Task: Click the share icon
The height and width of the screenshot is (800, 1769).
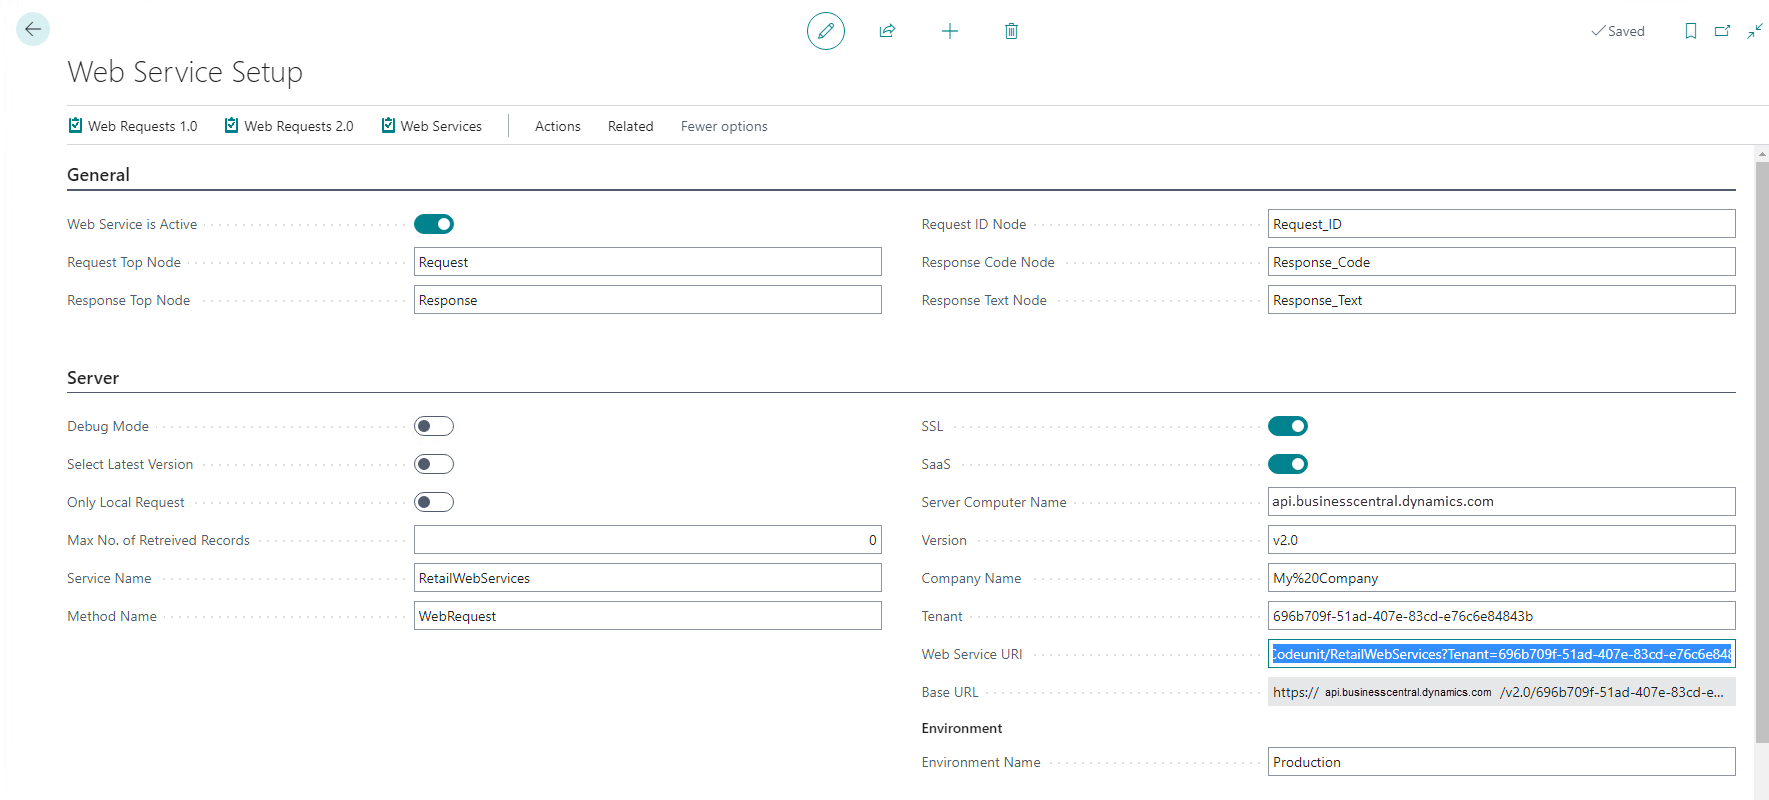Action: click(x=887, y=31)
